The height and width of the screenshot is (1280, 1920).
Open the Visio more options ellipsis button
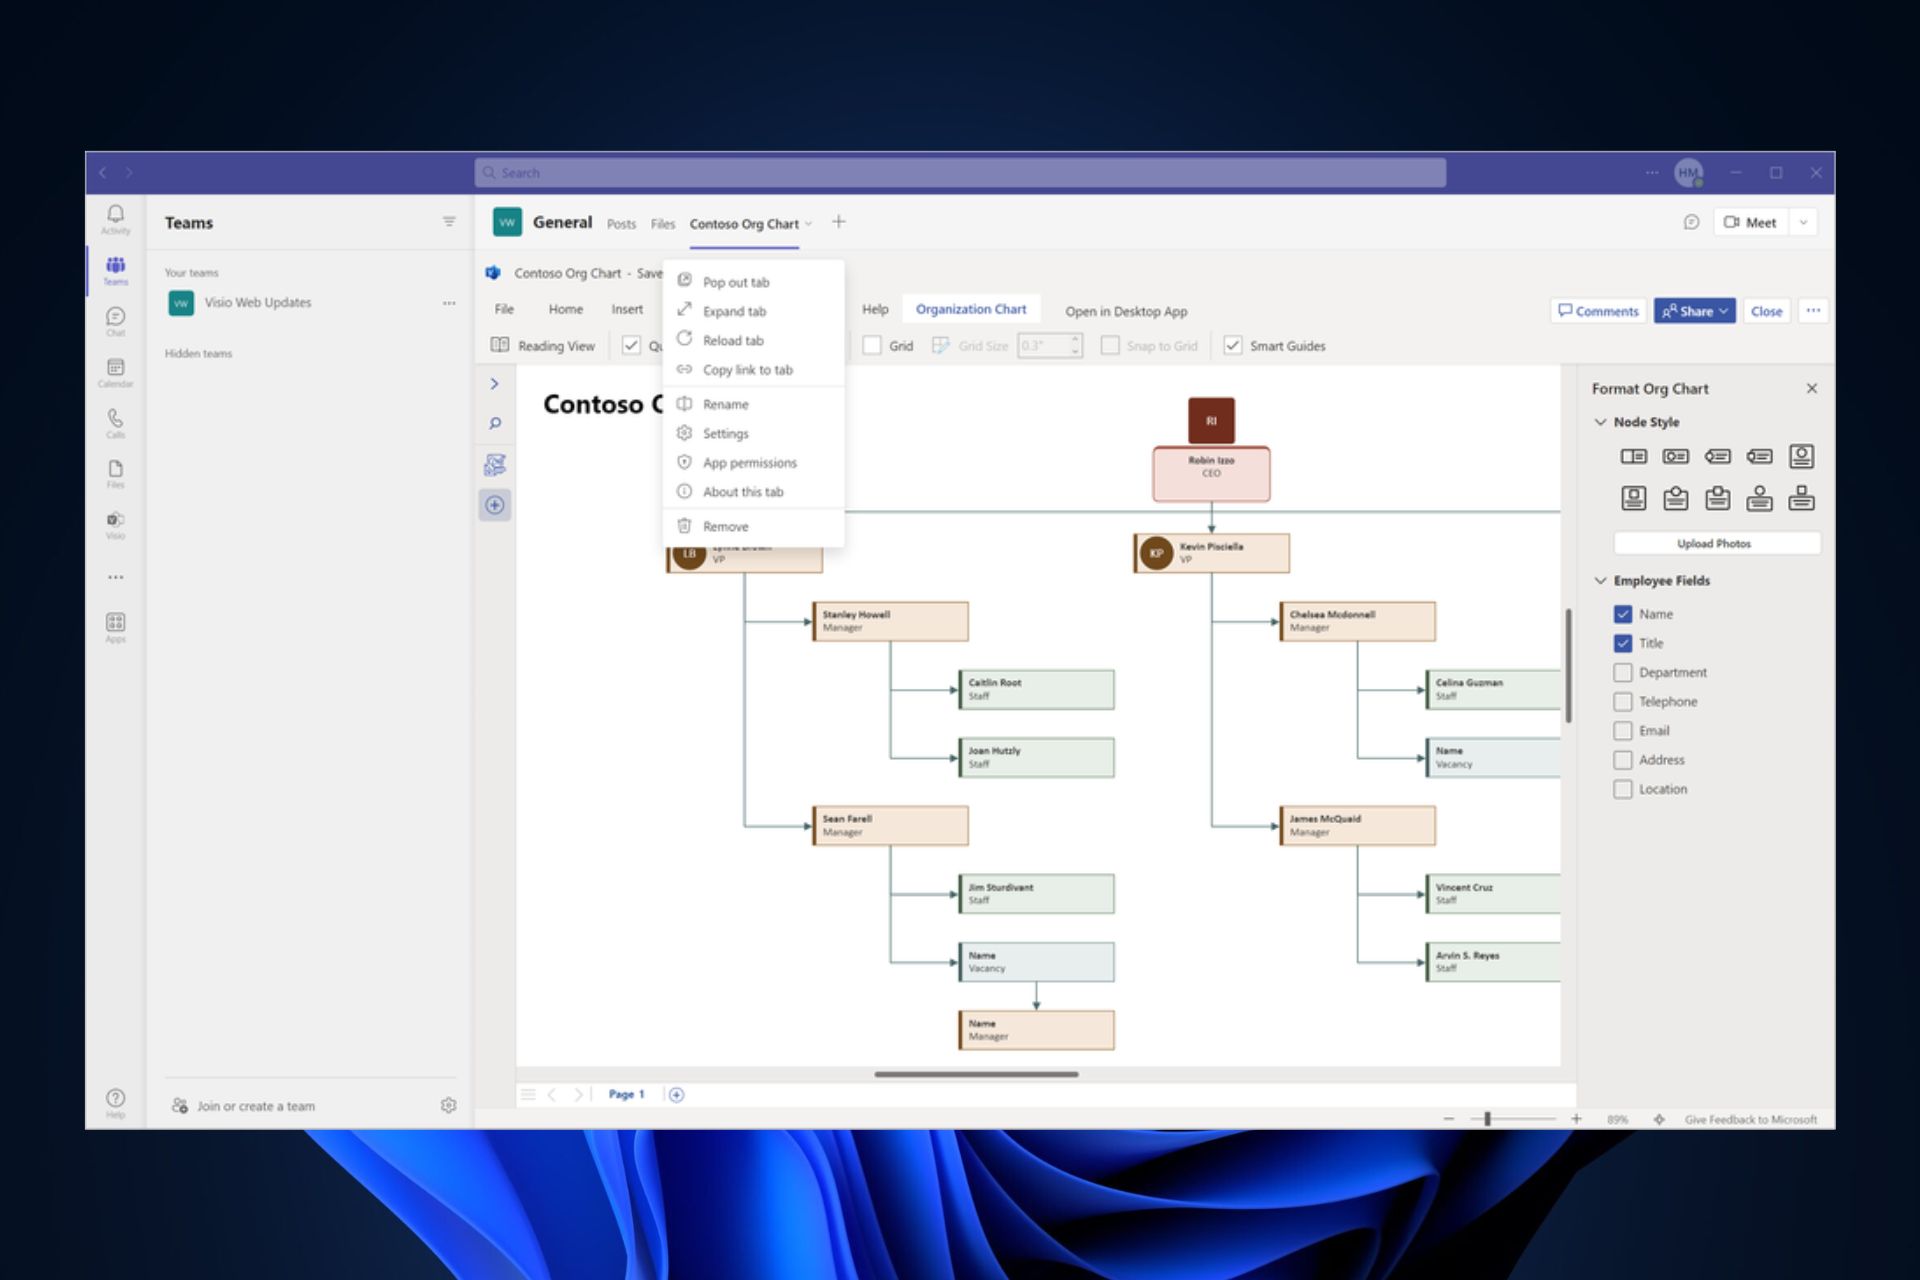point(1813,311)
